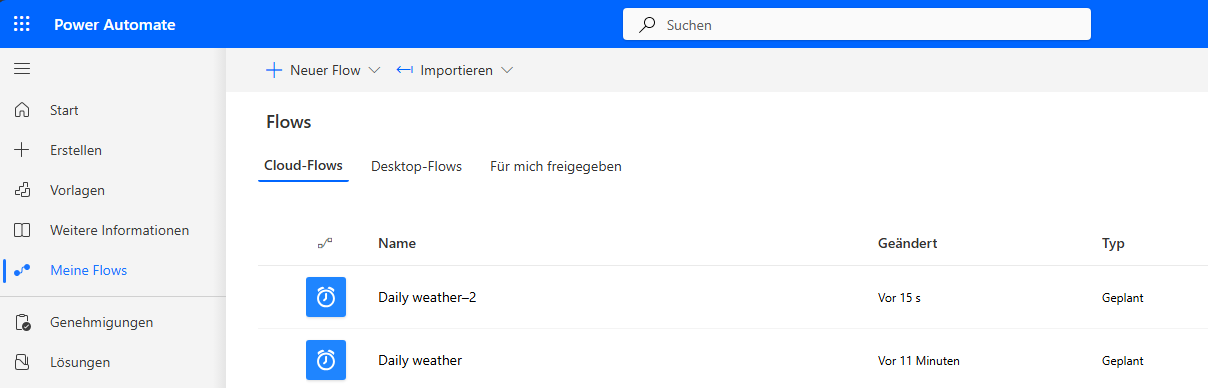Open the app launcher waffle icon
This screenshot has width=1208, height=388.
(22, 24)
